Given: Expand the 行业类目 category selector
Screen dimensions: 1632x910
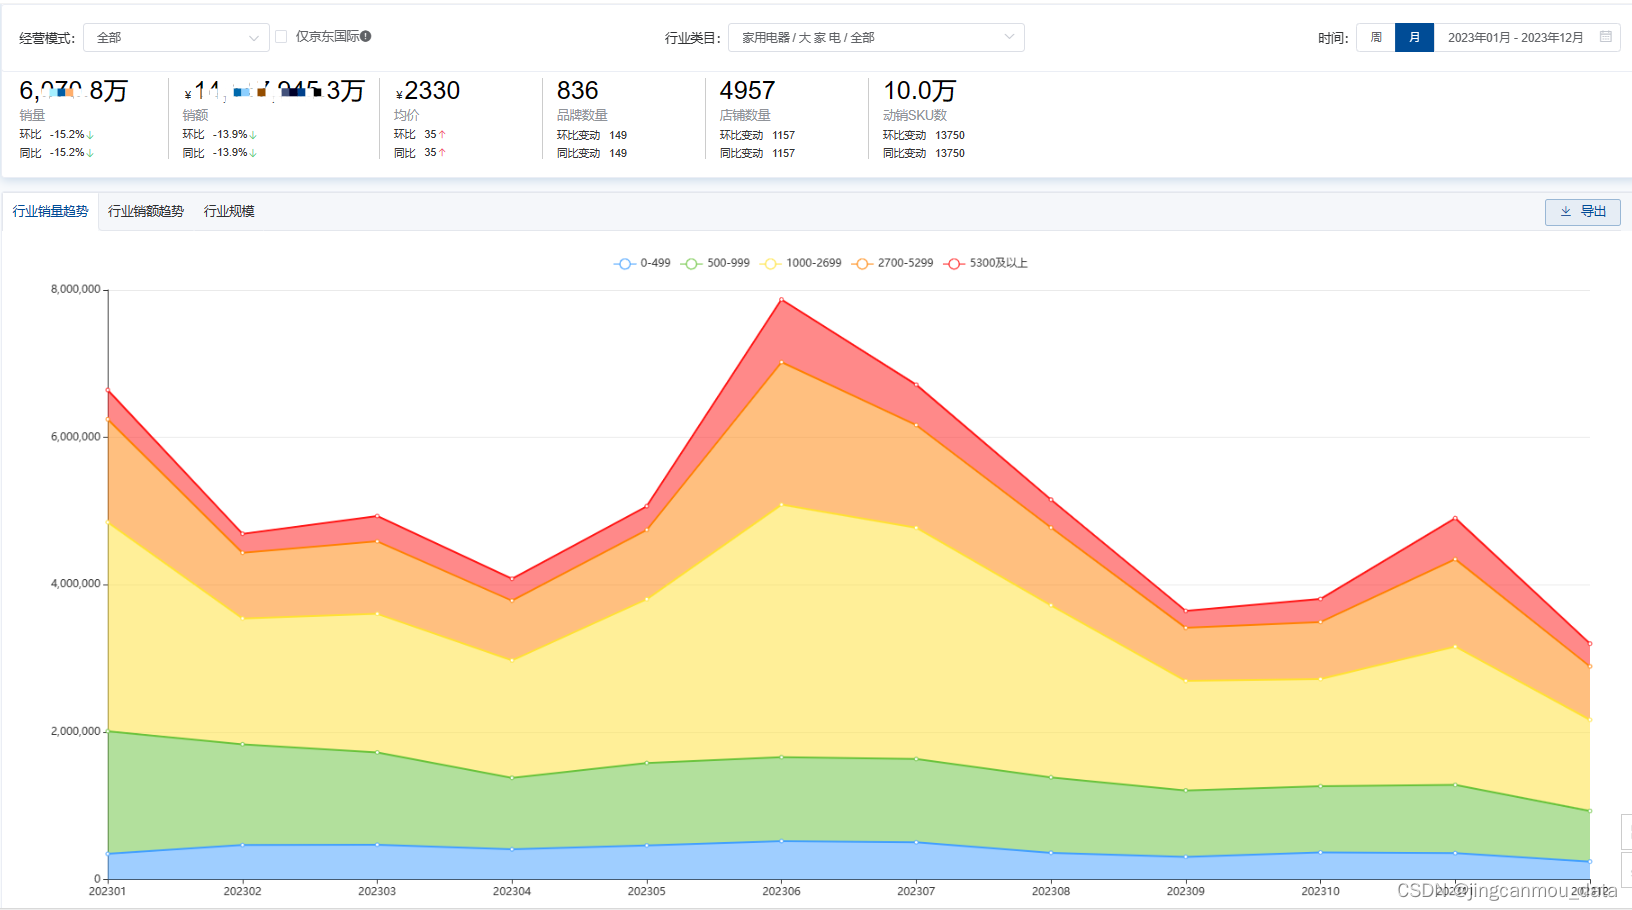Looking at the screenshot, I should [x=876, y=38].
